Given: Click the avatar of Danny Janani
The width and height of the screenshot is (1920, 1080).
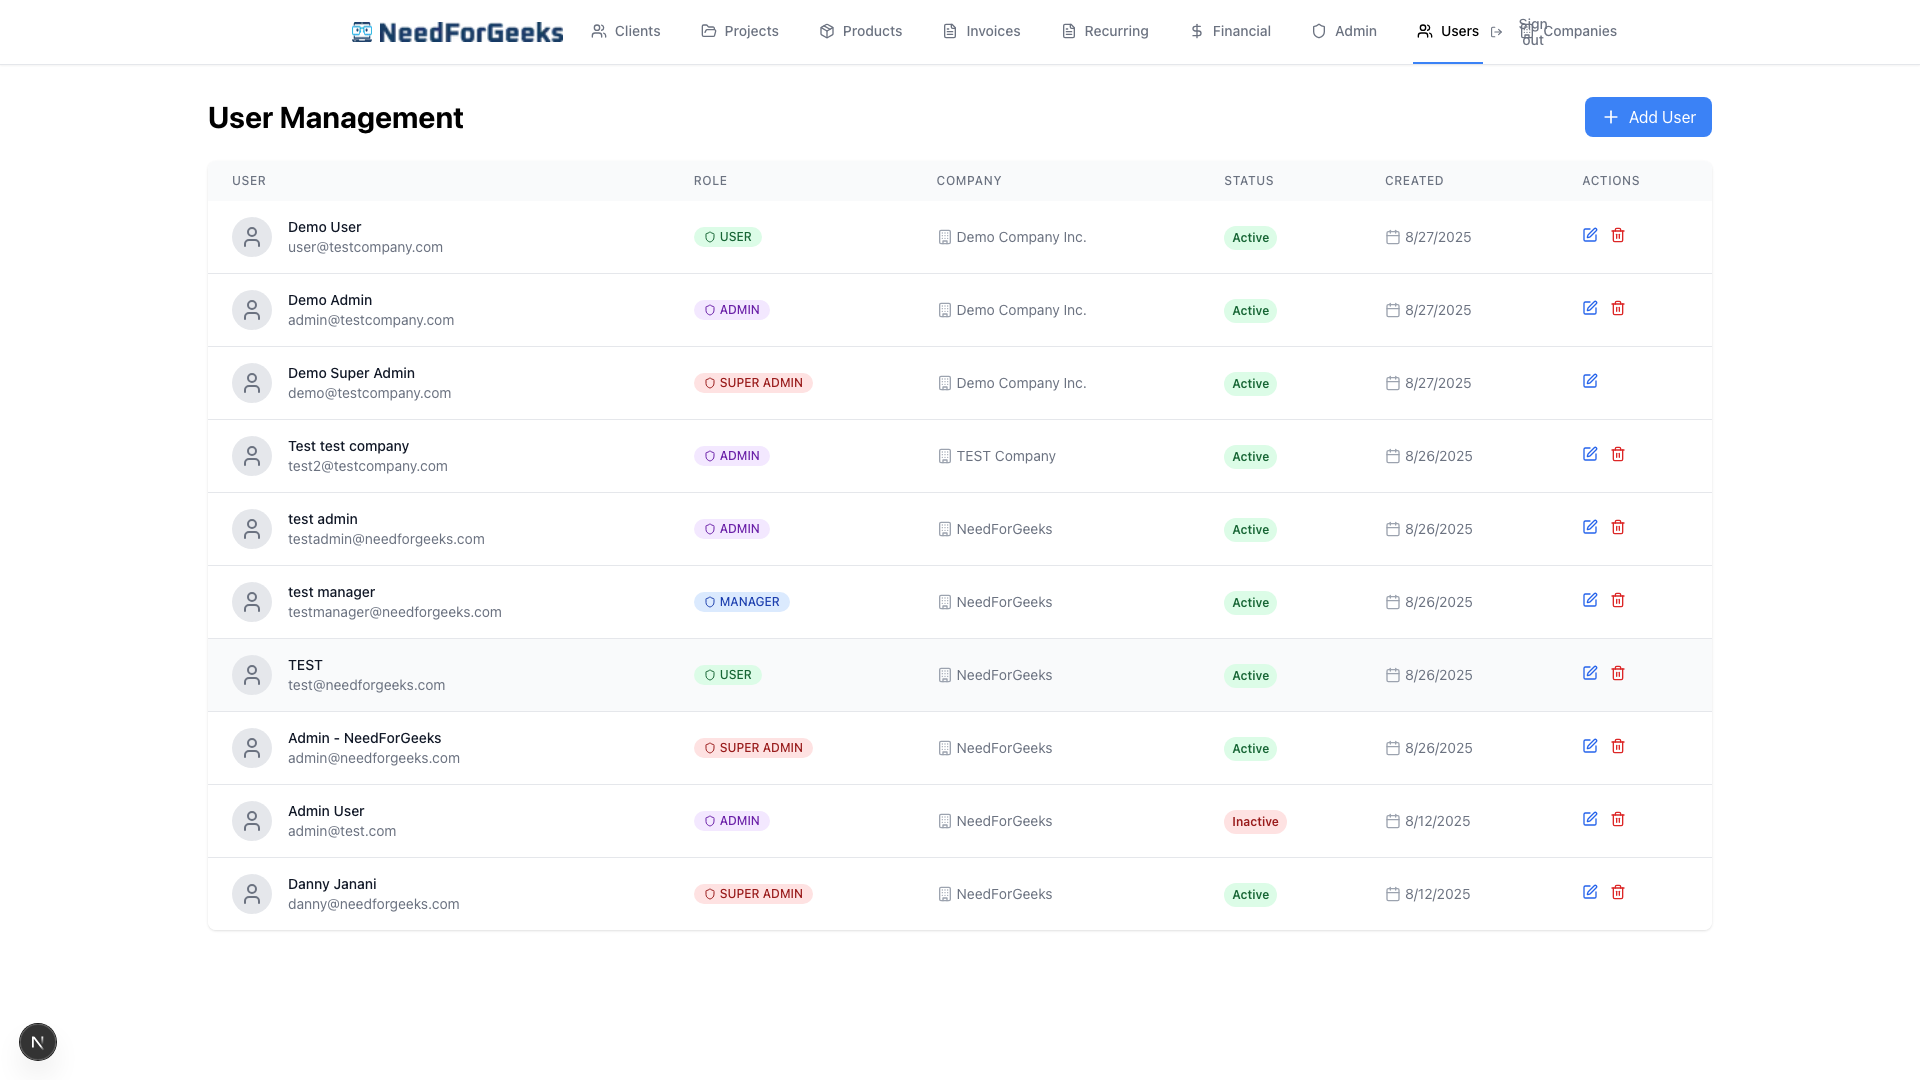Looking at the screenshot, I should pos(251,893).
